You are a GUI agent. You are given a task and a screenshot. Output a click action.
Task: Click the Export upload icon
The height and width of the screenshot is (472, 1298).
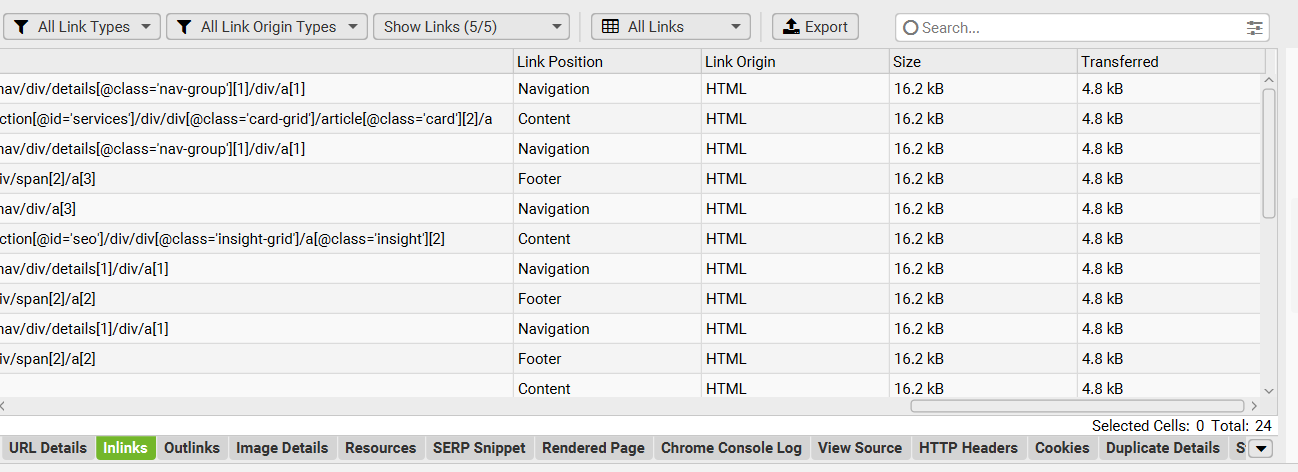click(x=792, y=27)
